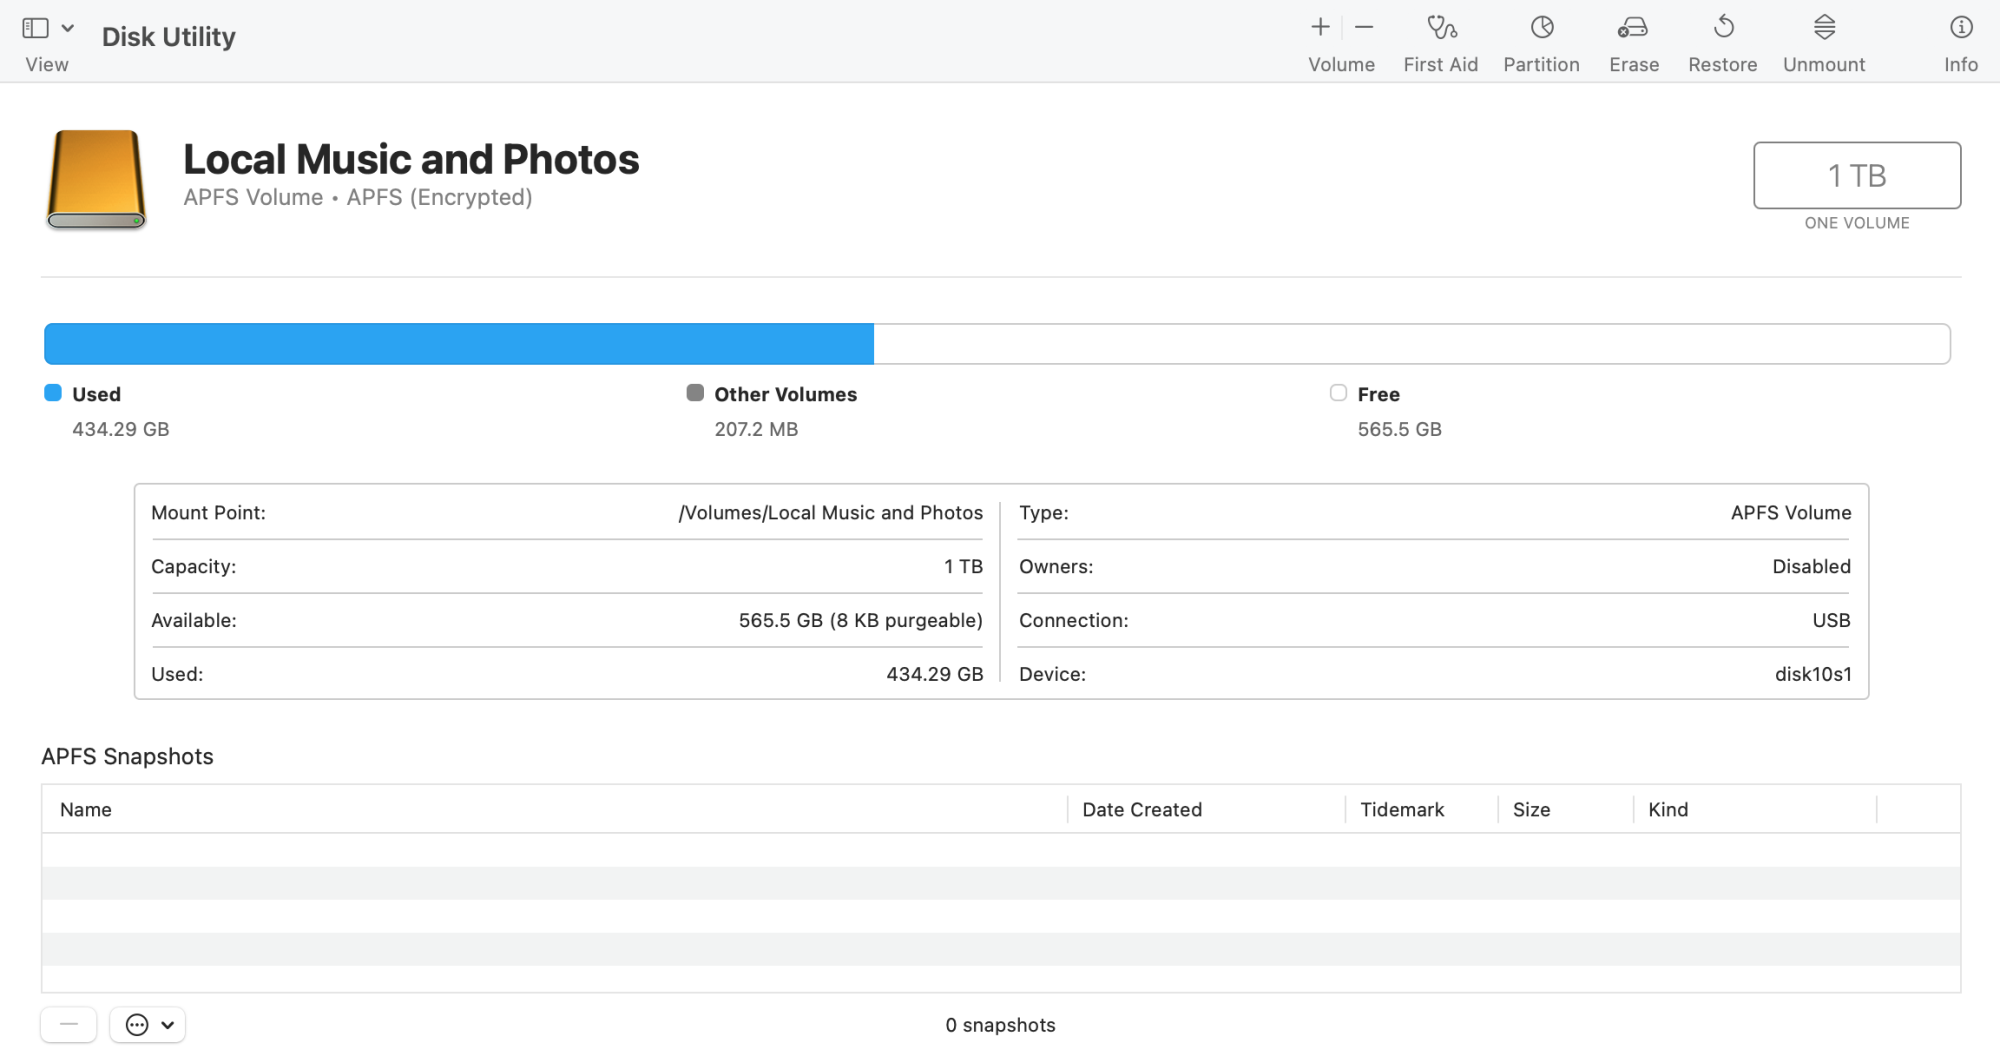
Task: Click the blue used-space bar
Action: pyautogui.click(x=459, y=344)
